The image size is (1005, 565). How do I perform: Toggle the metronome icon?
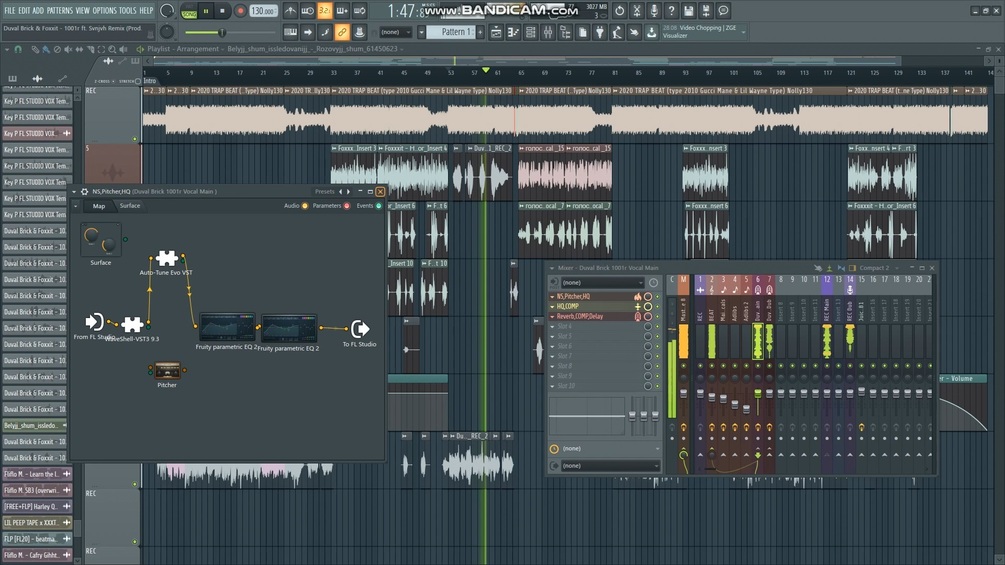point(290,11)
